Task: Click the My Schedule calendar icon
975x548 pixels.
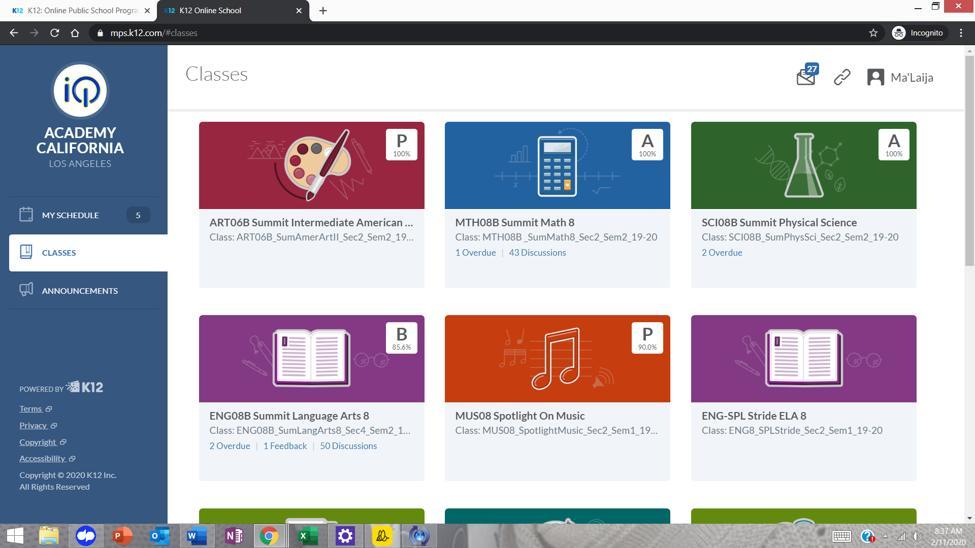Action: 26,215
